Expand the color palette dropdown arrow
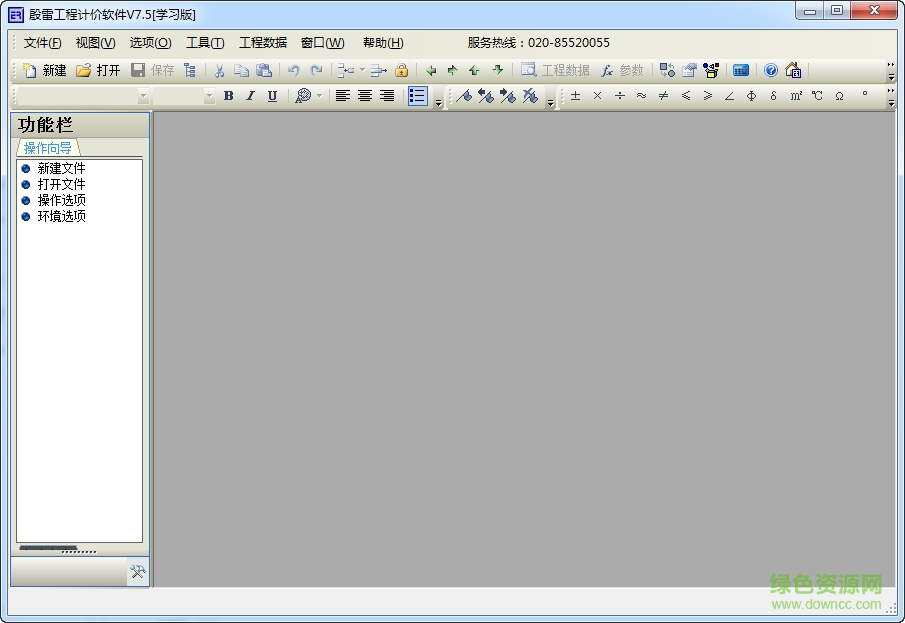This screenshot has width=905, height=623. (320, 96)
